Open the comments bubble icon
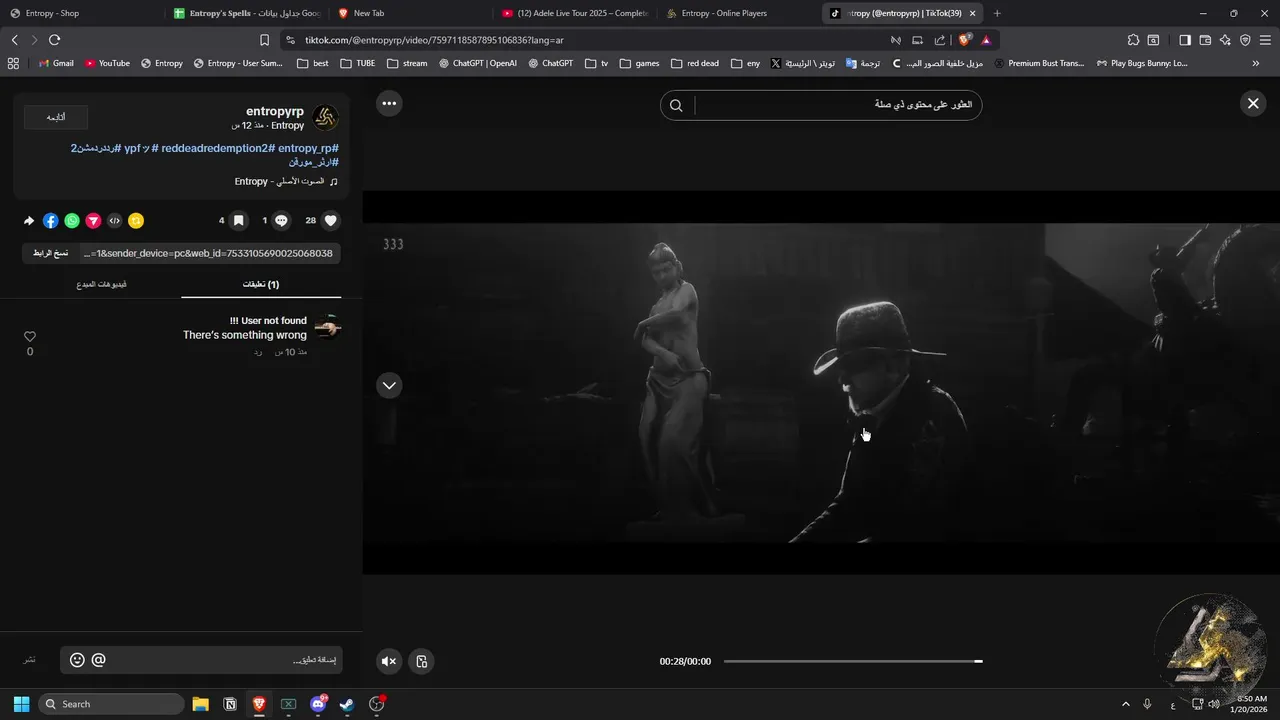1280x720 pixels. coord(282,221)
